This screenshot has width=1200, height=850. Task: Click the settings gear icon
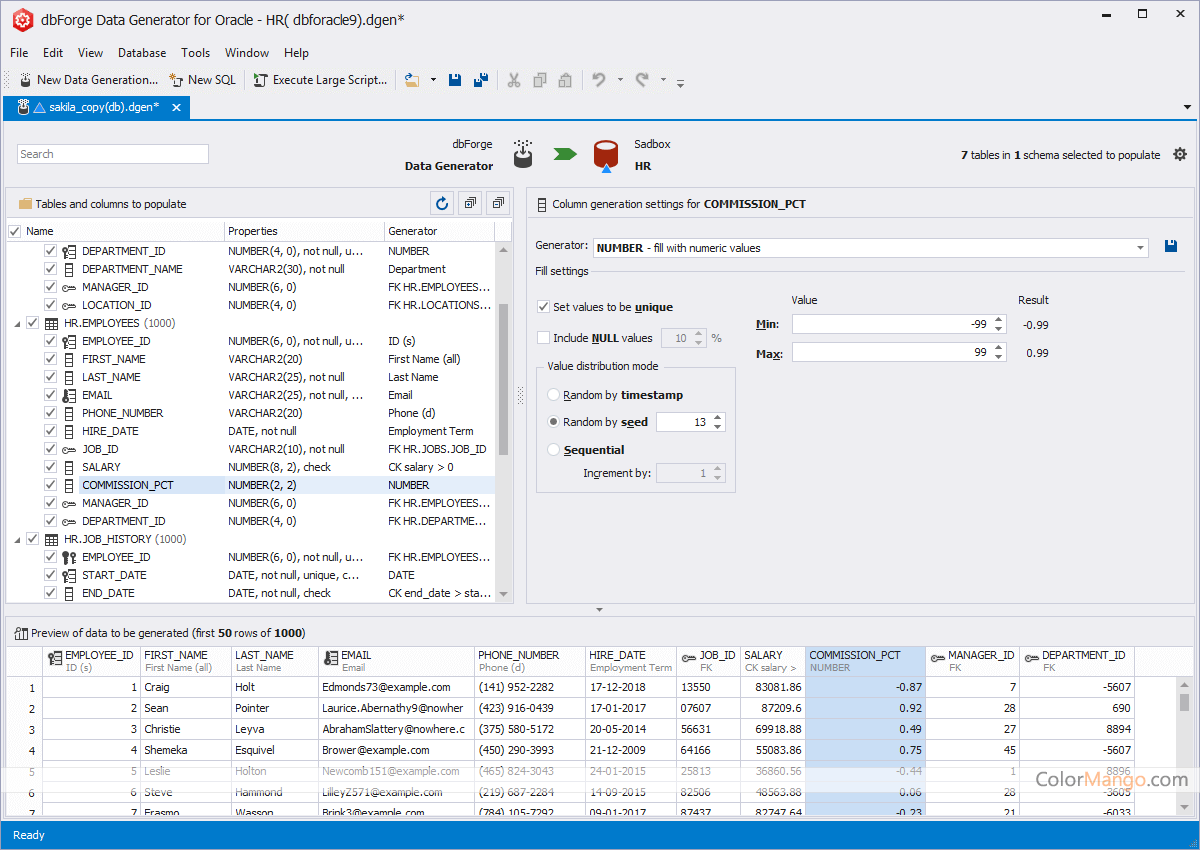pyautogui.click(x=1180, y=154)
